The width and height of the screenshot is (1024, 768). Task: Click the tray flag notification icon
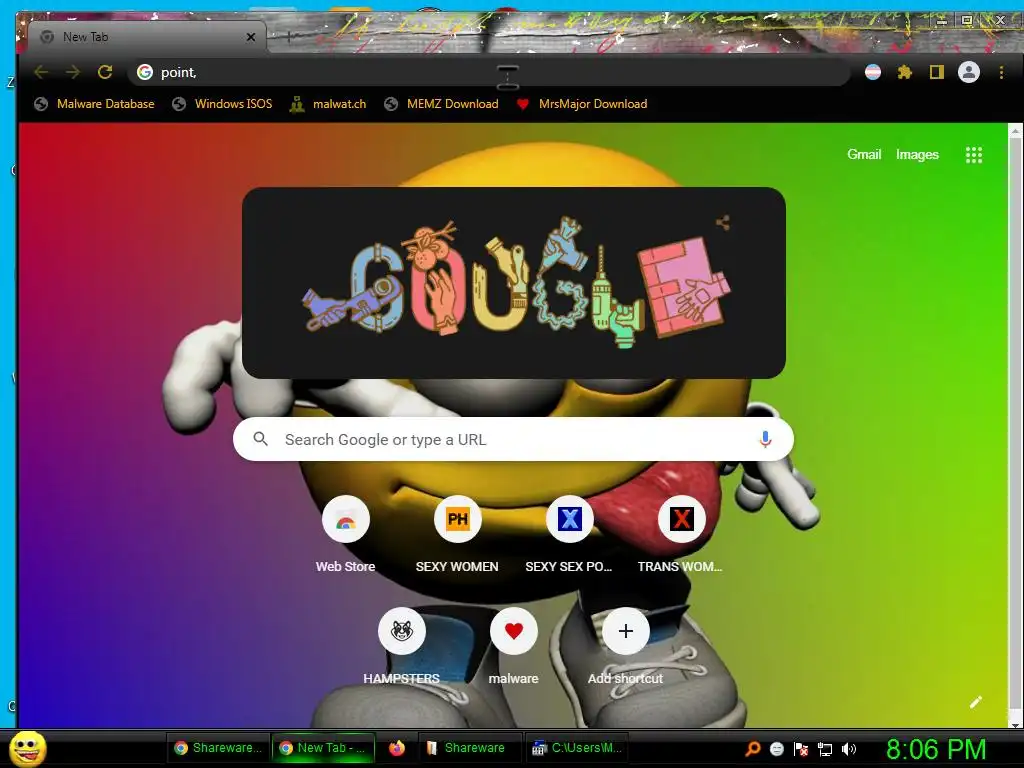tap(801, 749)
